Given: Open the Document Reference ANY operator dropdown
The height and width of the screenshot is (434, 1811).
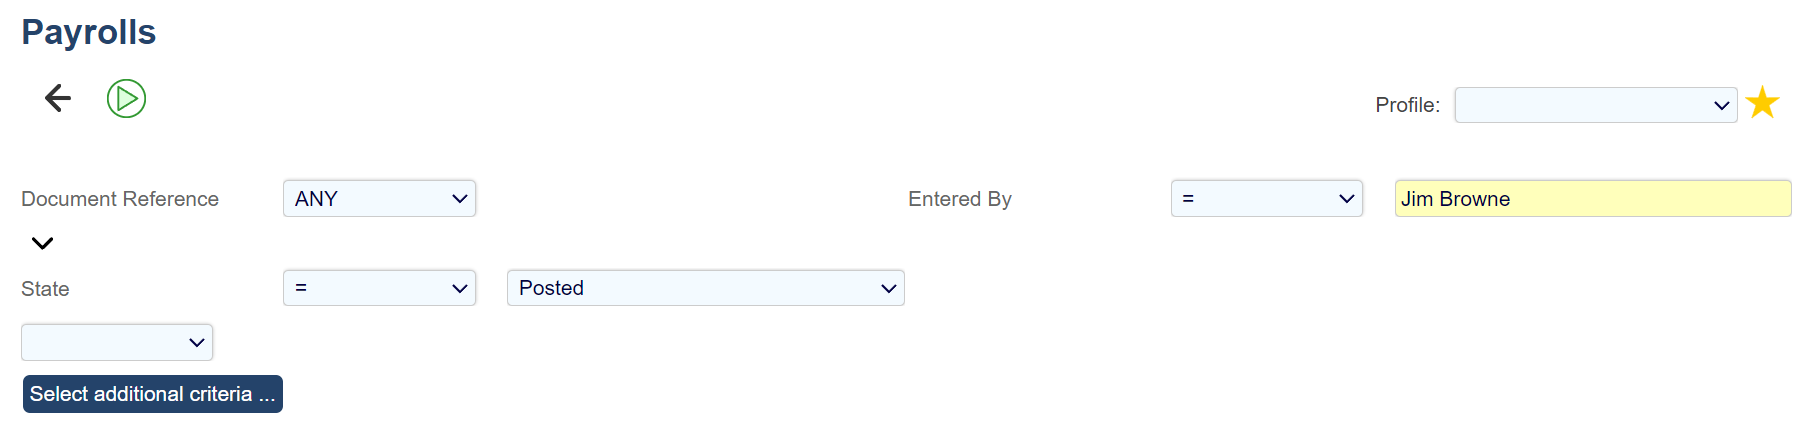Looking at the screenshot, I should 379,199.
